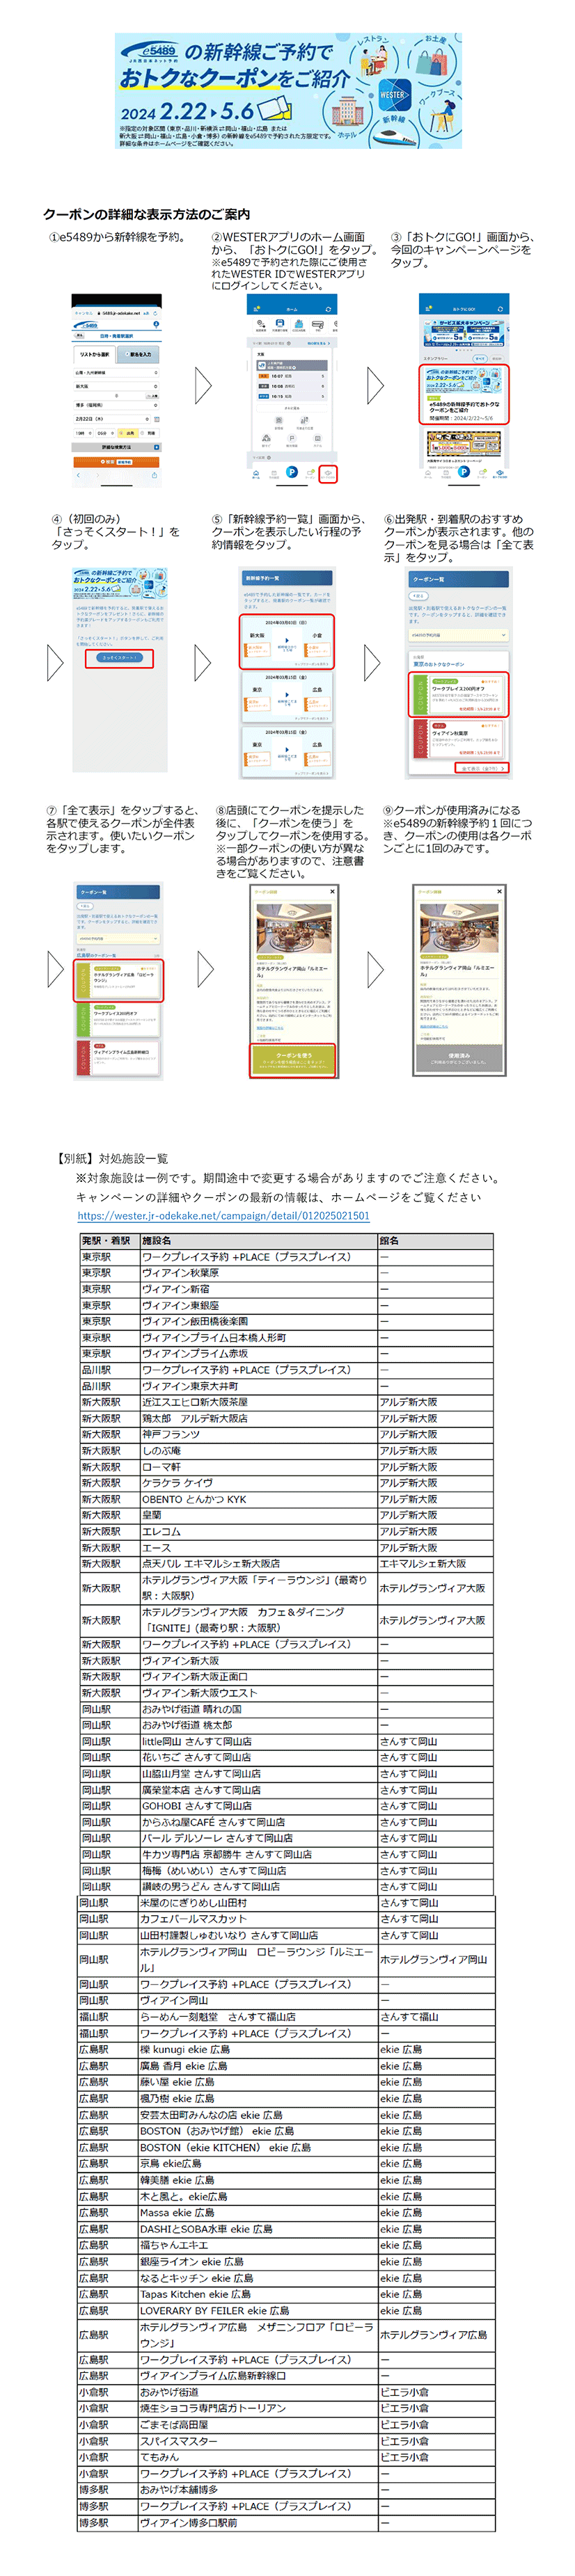Select the 点天バル エキマルシェ新大阪店 cell
The image size is (575, 2576).
[x=258, y=1563]
